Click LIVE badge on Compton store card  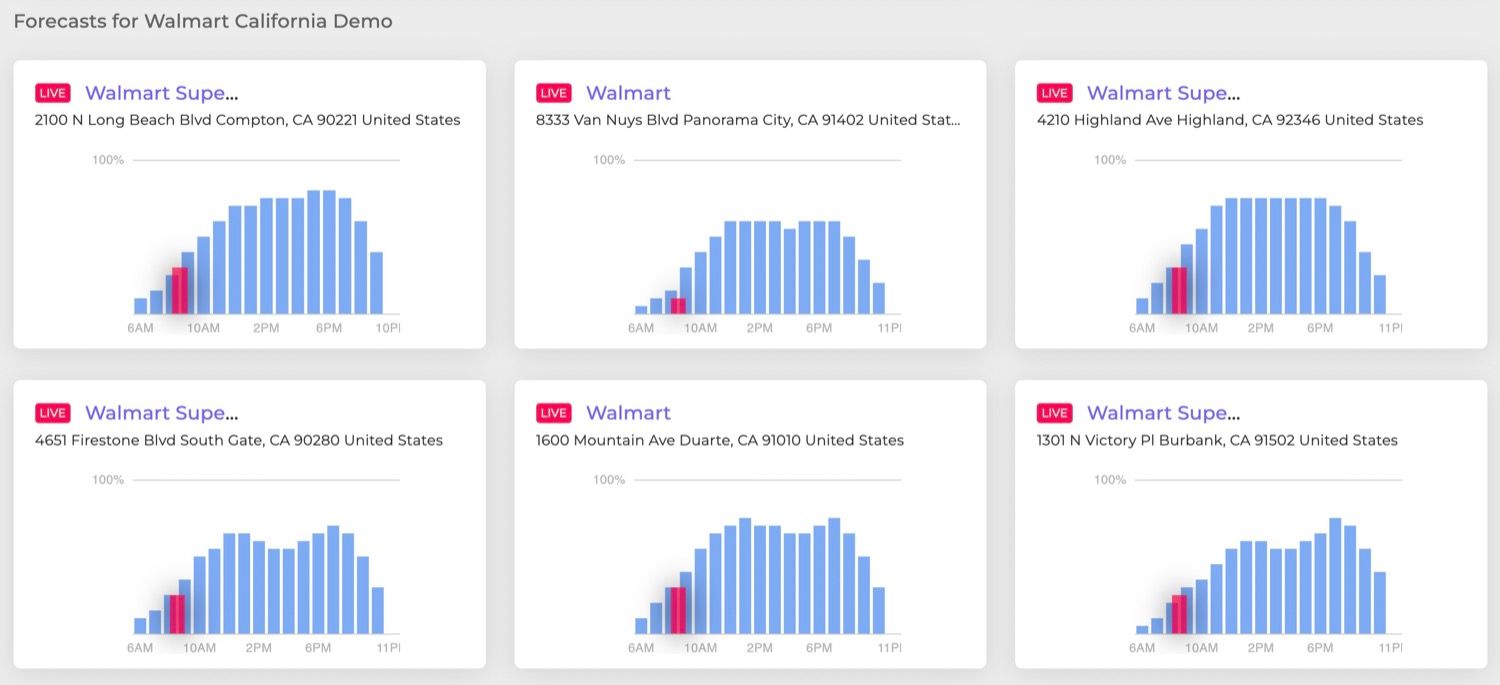tap(53, 93)
